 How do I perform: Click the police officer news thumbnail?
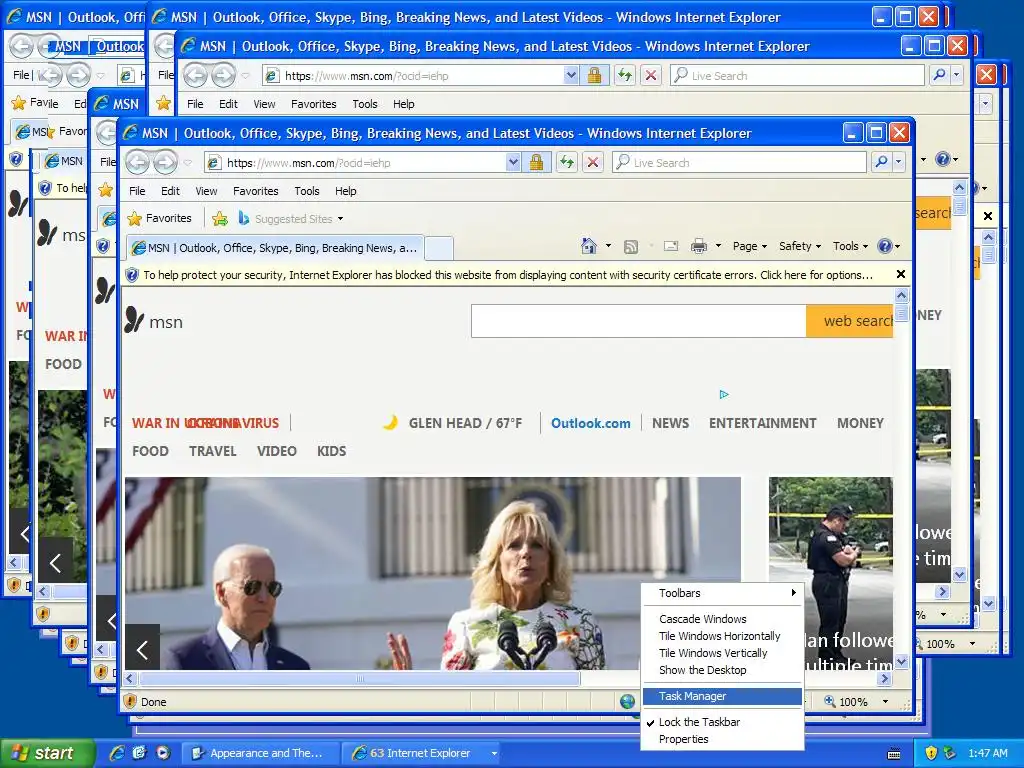[830, 573]
